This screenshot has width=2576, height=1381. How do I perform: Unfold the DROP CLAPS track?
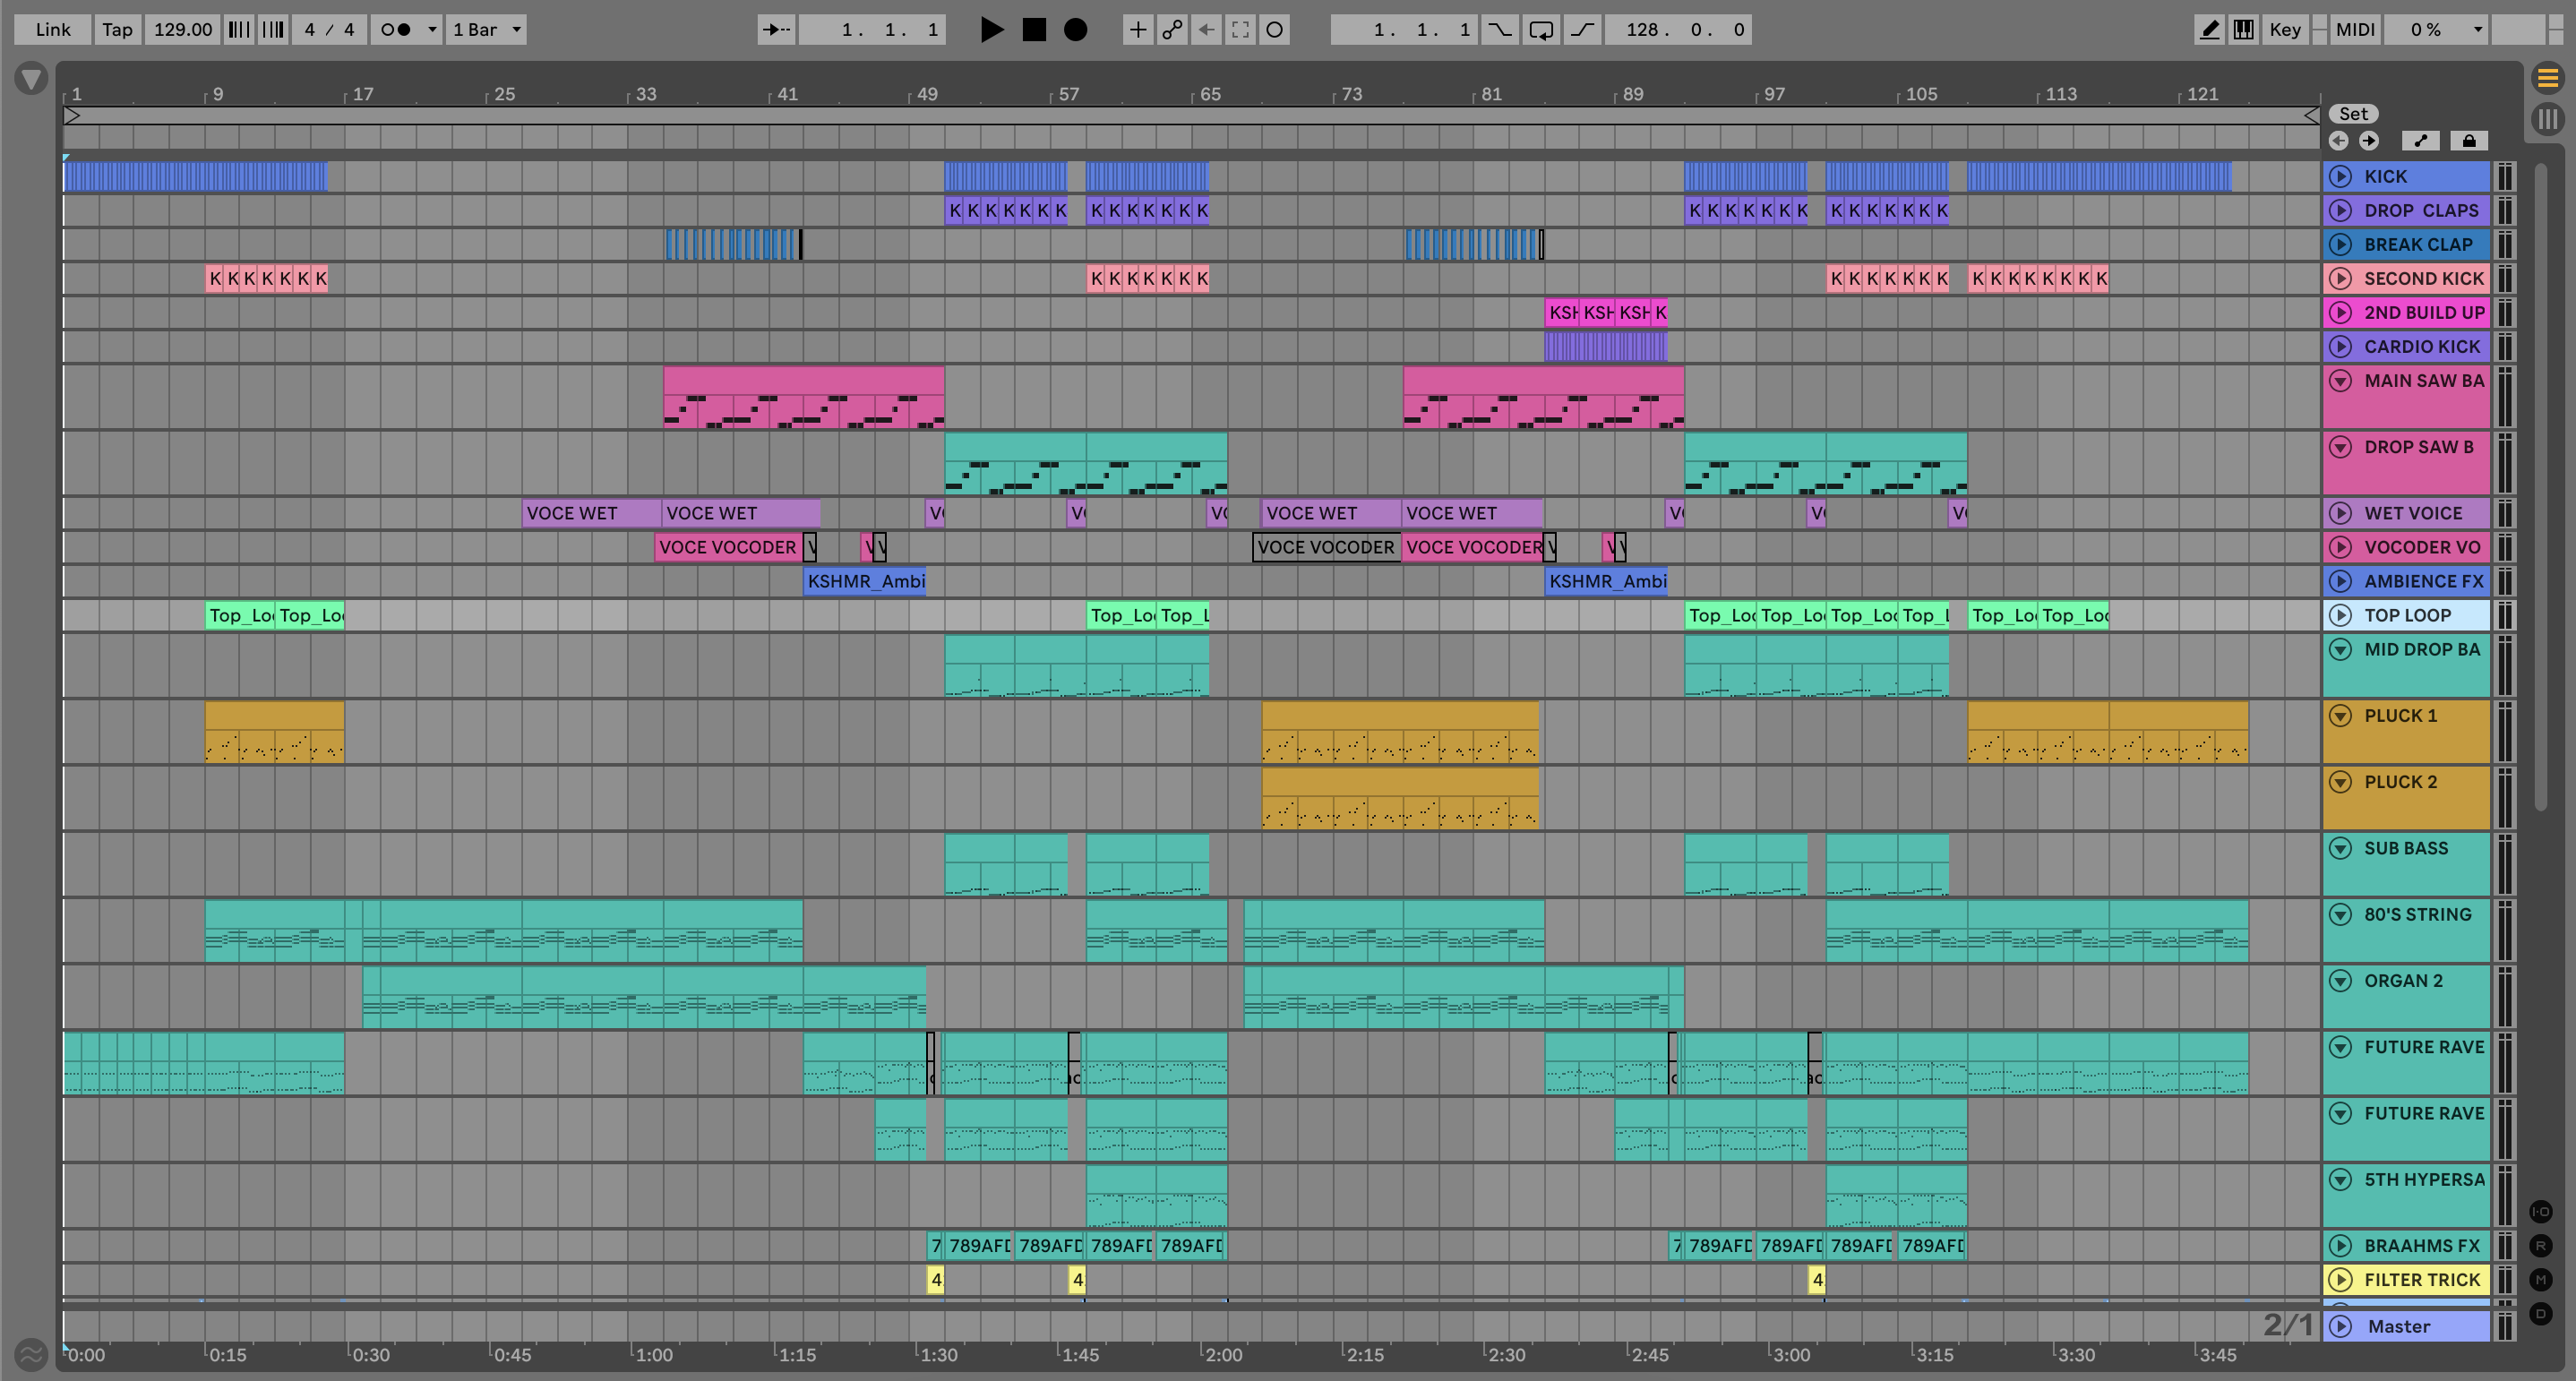coord(2340,210)
